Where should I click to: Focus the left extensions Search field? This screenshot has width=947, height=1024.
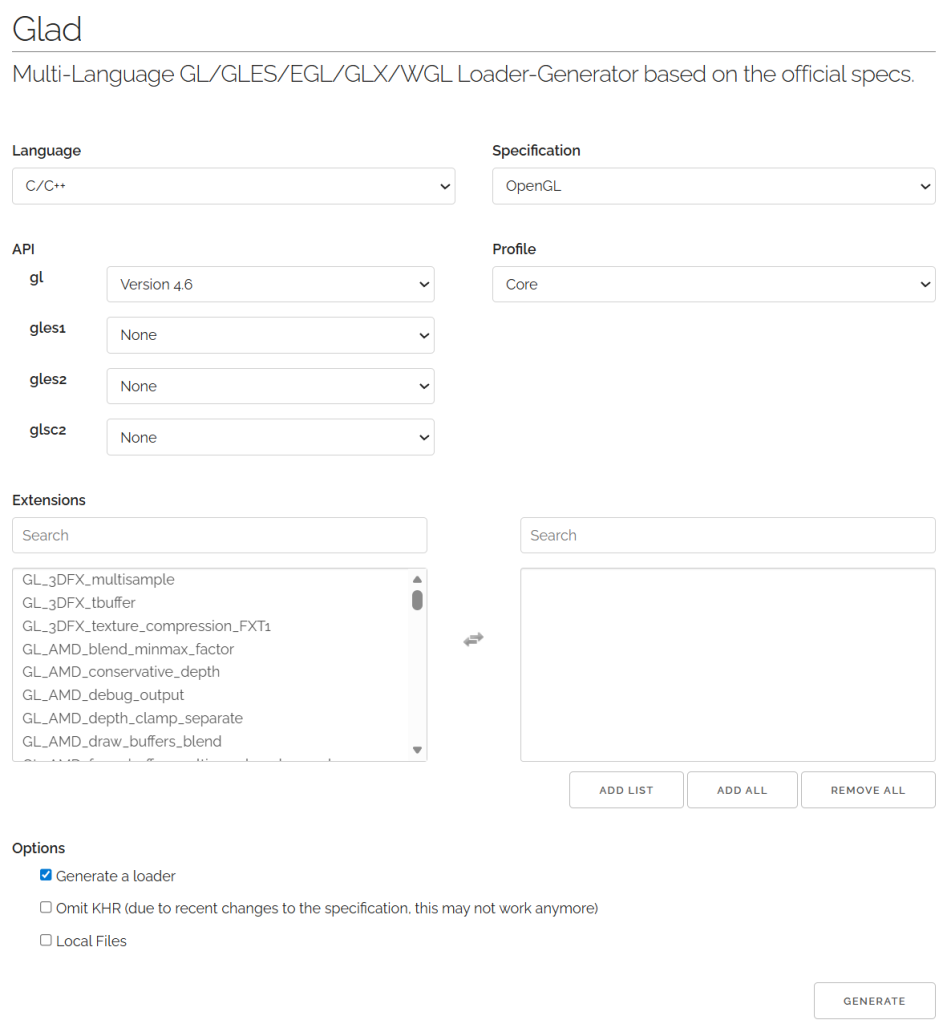(x=219, y=535)
